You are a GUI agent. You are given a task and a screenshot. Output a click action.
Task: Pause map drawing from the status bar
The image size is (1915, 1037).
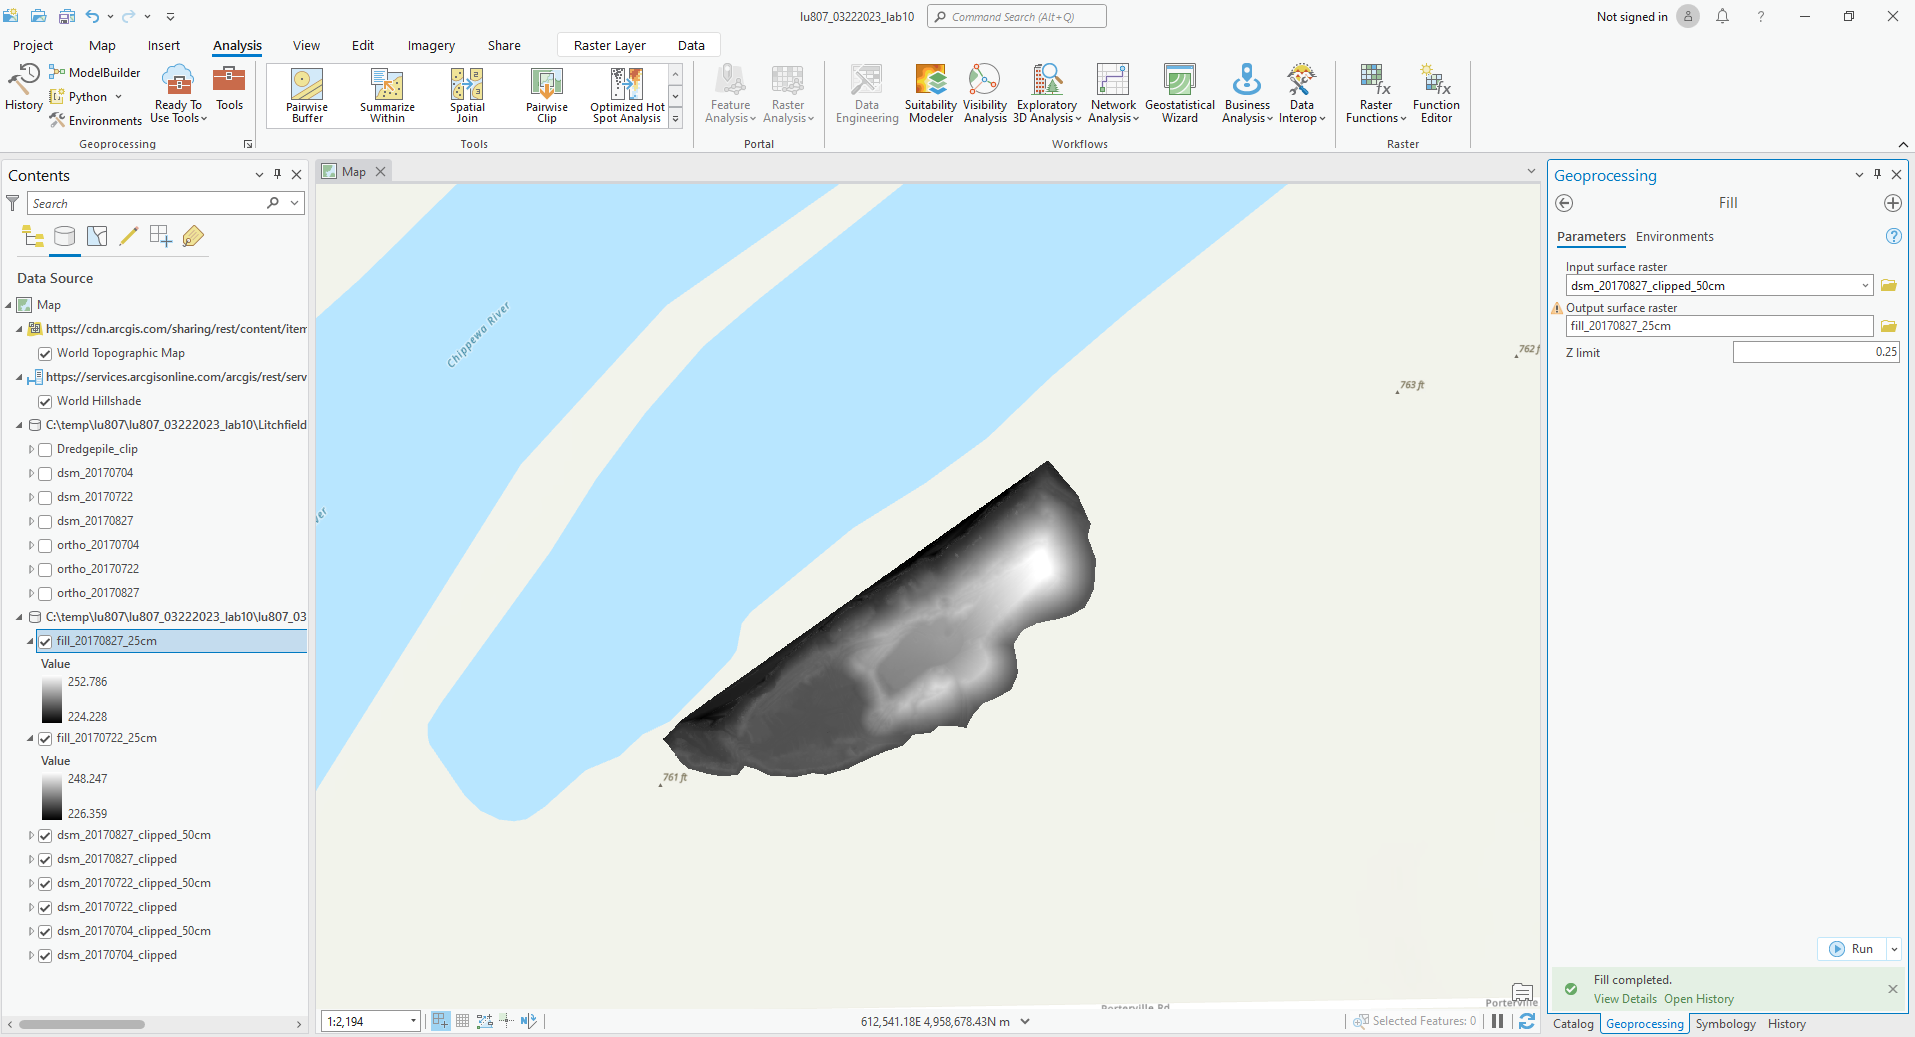(1497, 1021)
